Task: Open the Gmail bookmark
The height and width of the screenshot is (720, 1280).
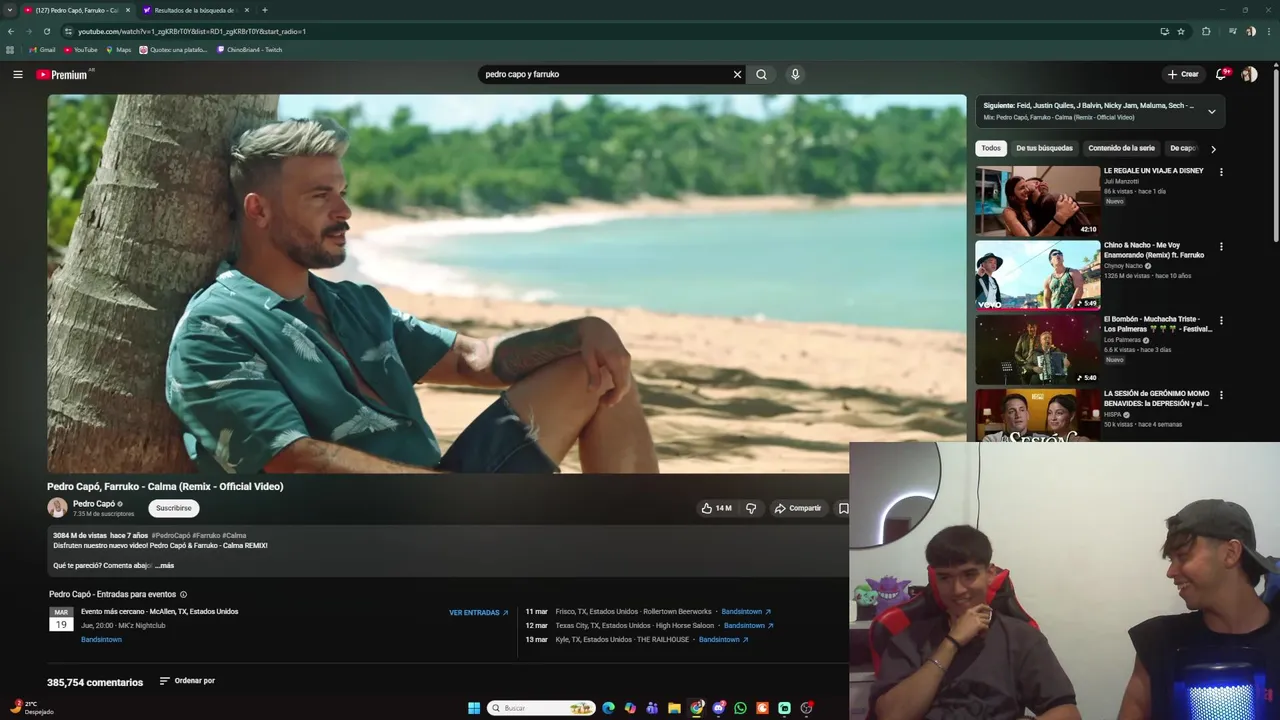Action: (x=42, y=50)
